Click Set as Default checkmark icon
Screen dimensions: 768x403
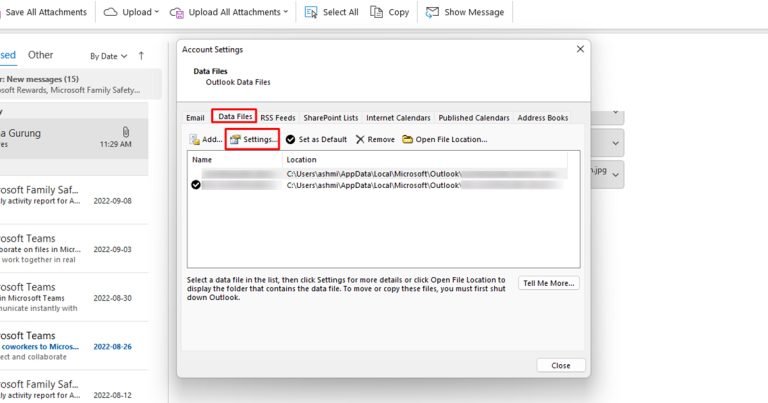point(290,140)
